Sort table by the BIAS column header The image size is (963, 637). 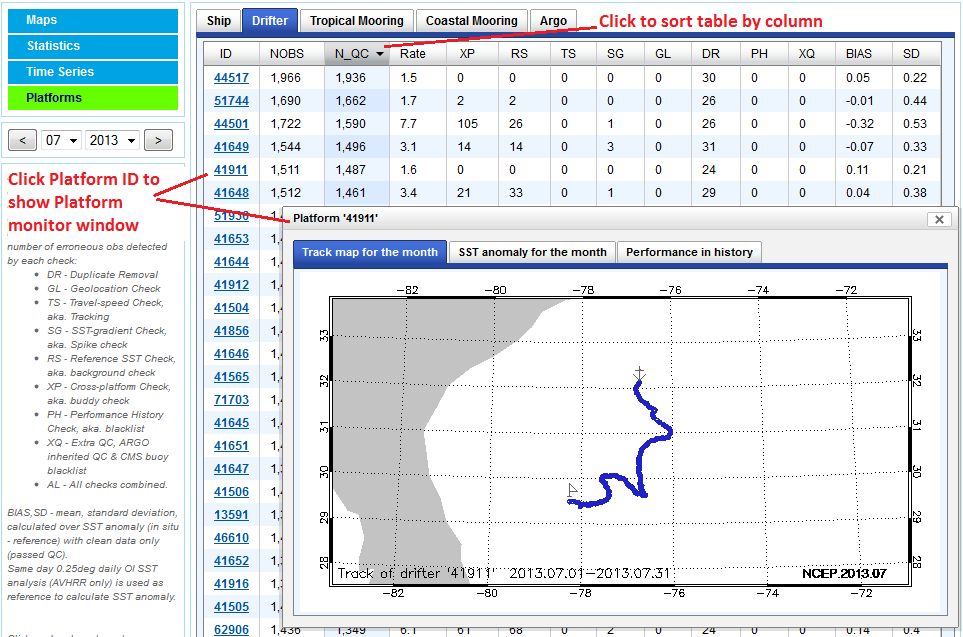point(858,54)
